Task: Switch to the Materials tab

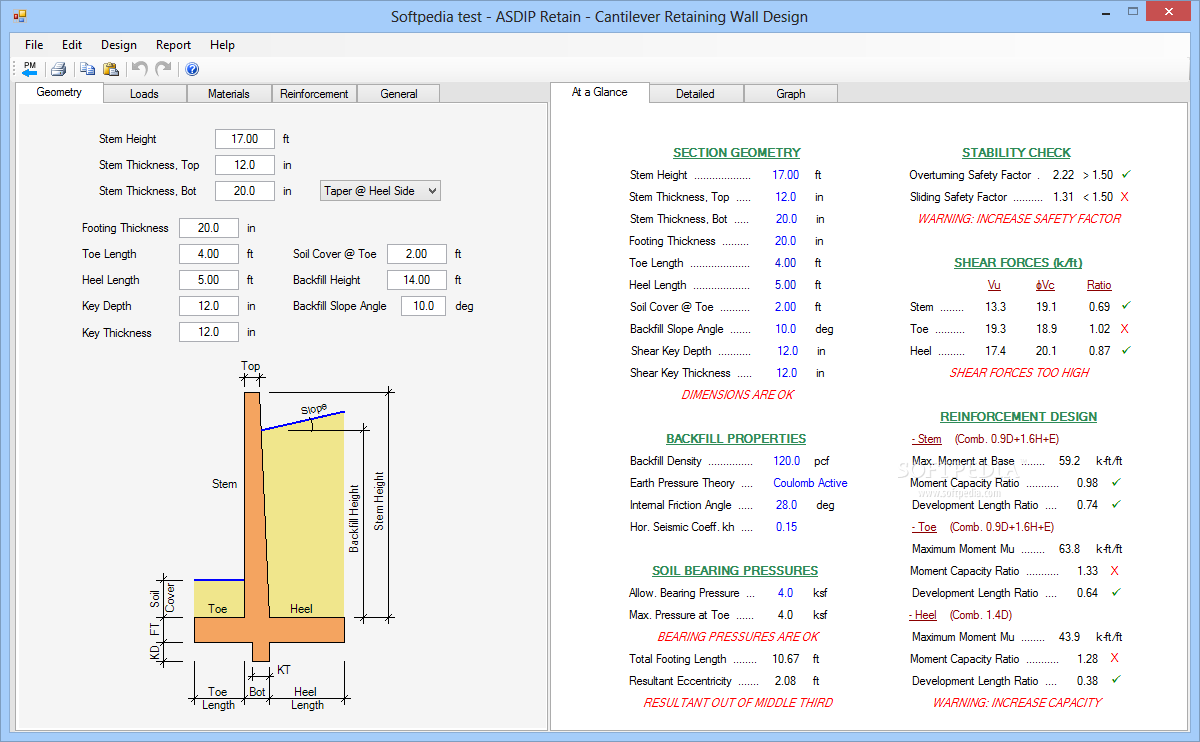Action: tap(229, 94)
